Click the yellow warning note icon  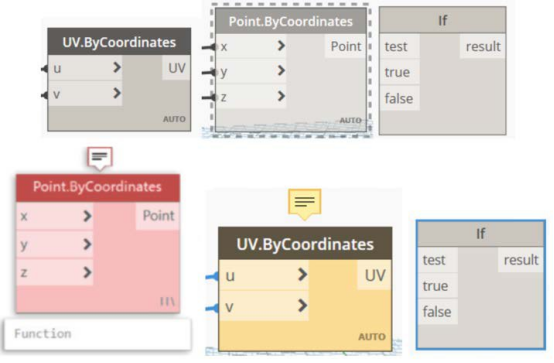click(x=305, y=204)
